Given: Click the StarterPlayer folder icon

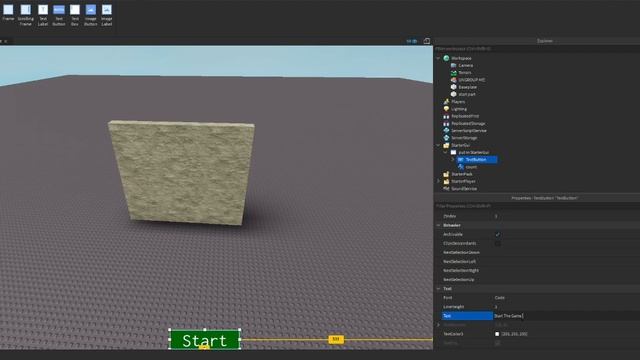Looking at the screenshot, I should (x=446, y=181).
